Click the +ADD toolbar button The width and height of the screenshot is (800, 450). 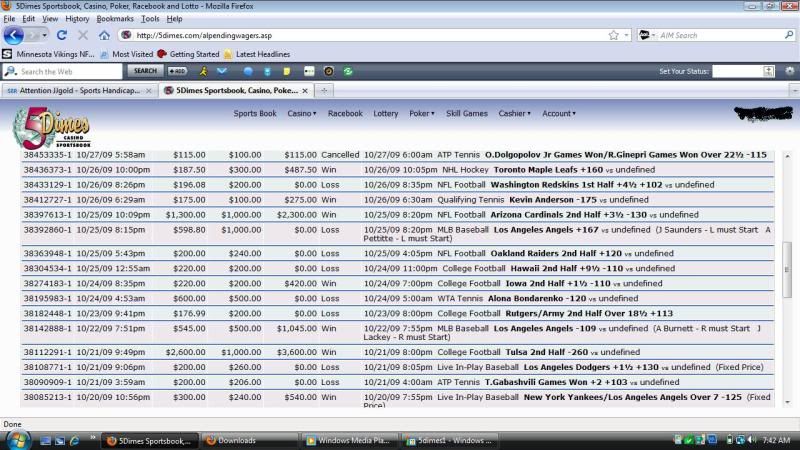point(177,71)
